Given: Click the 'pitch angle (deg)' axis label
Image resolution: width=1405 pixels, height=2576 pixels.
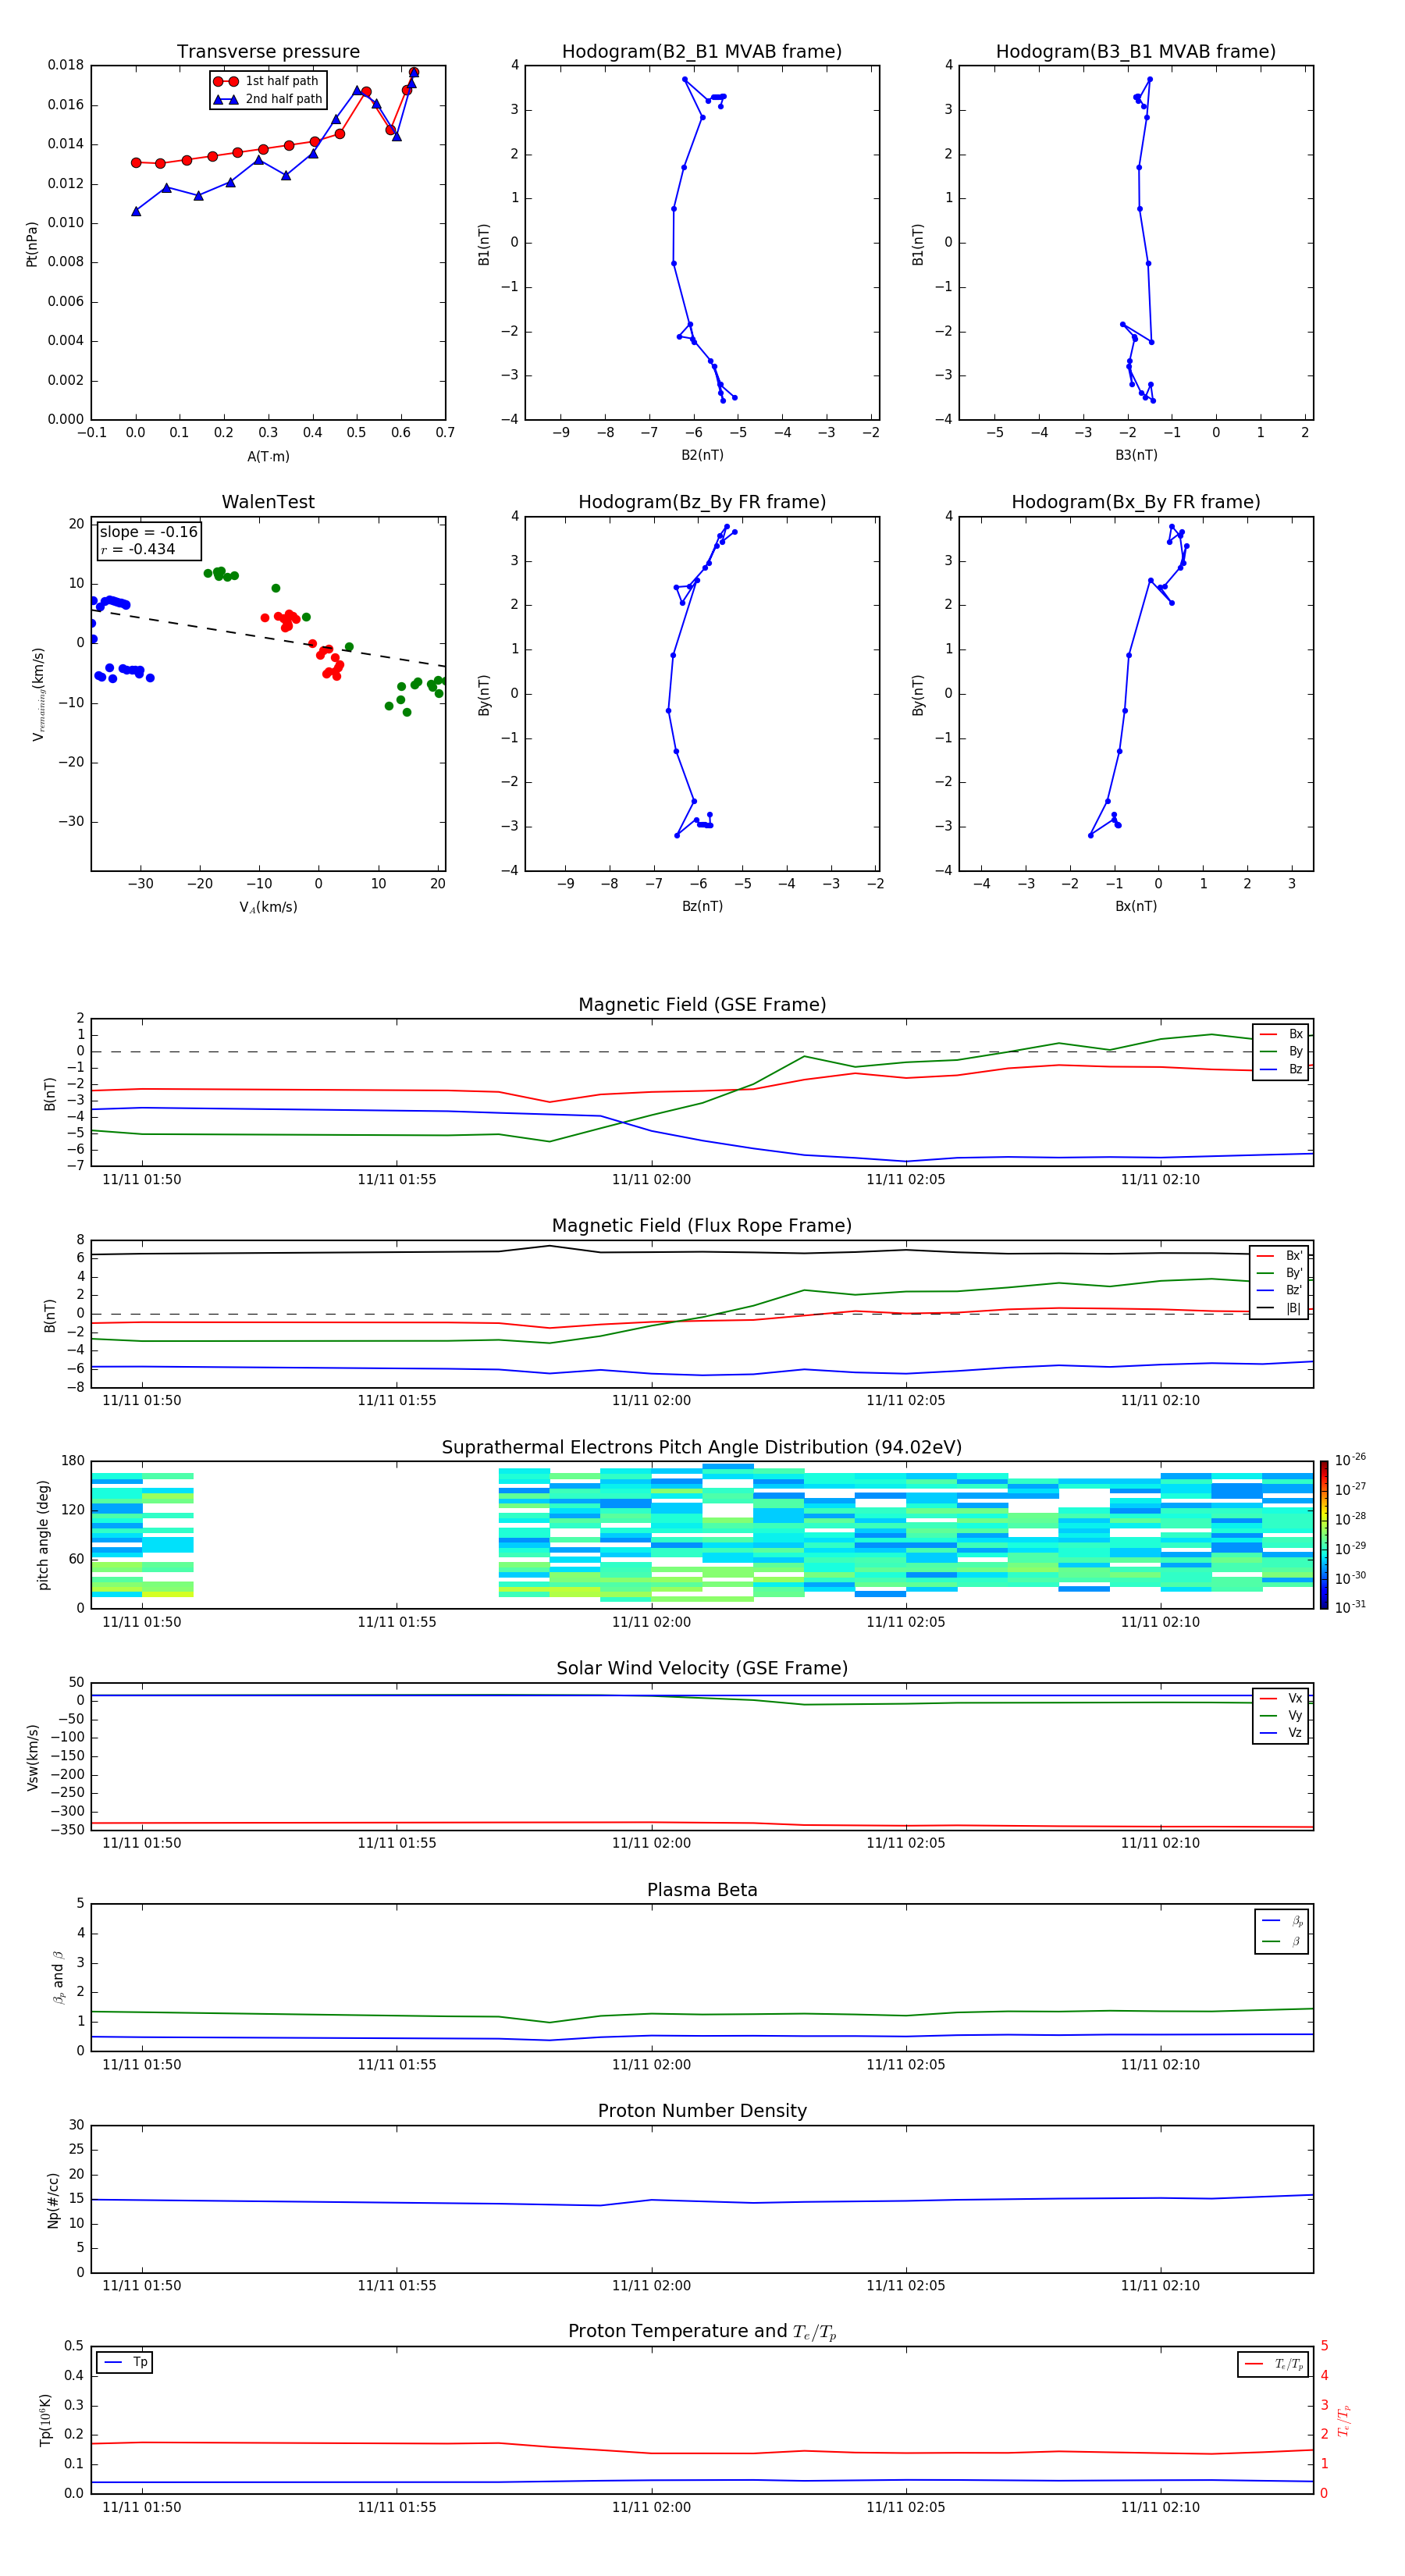Looking at the screenshot, I should point(43,1535).
